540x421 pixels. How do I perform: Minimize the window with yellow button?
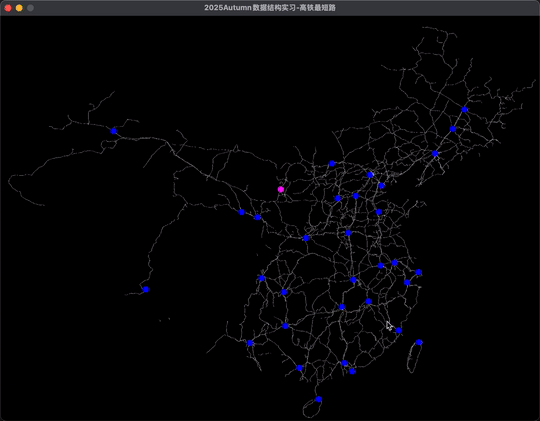tap(19, 8)
